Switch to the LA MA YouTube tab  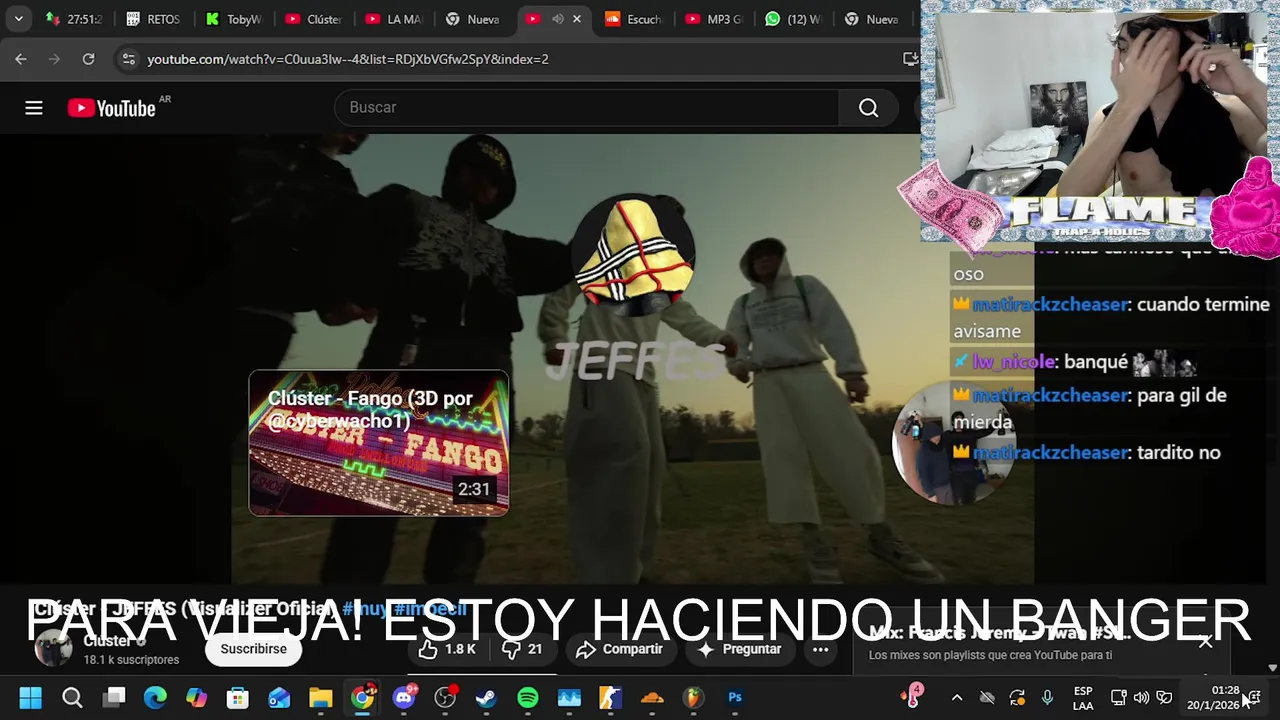coord(394,19)
